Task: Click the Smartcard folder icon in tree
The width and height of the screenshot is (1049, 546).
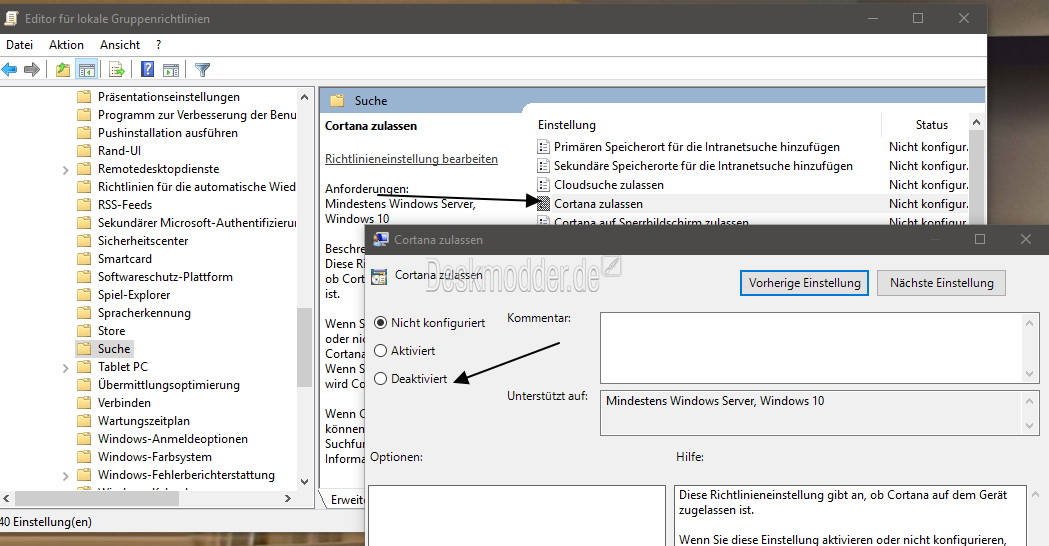Action: coord(84,258)
